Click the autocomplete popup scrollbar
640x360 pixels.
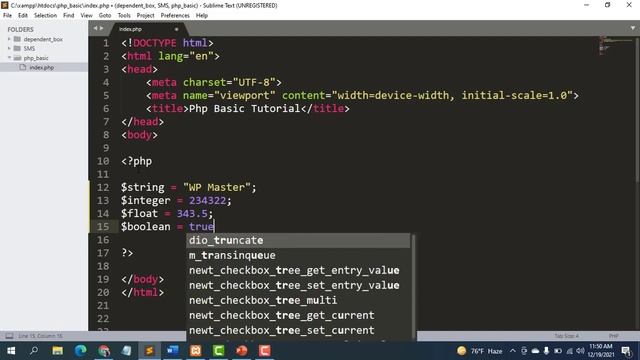[413, 287]
